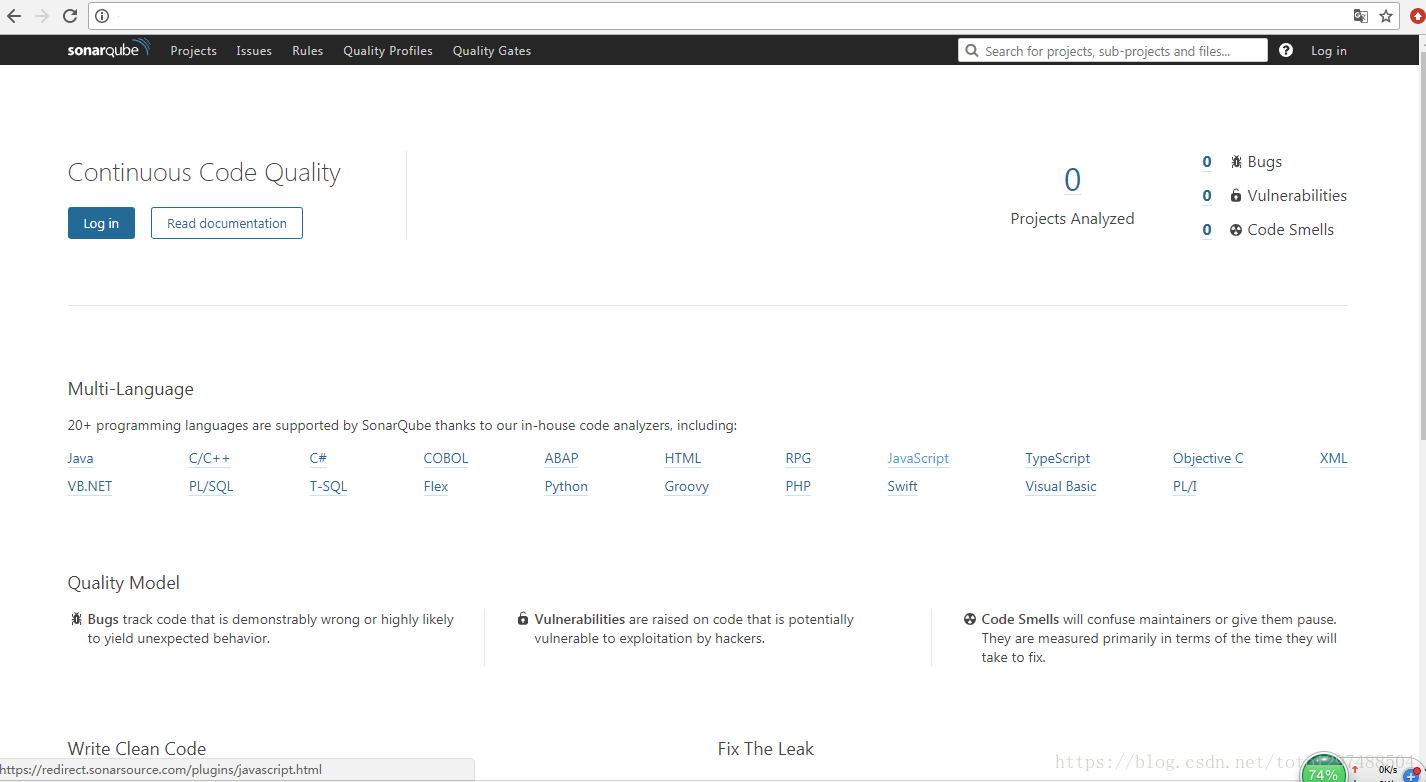This screenshot has width=1426, height=782.
Task: Open the Issues menu
Action: [x=254, y=51]
